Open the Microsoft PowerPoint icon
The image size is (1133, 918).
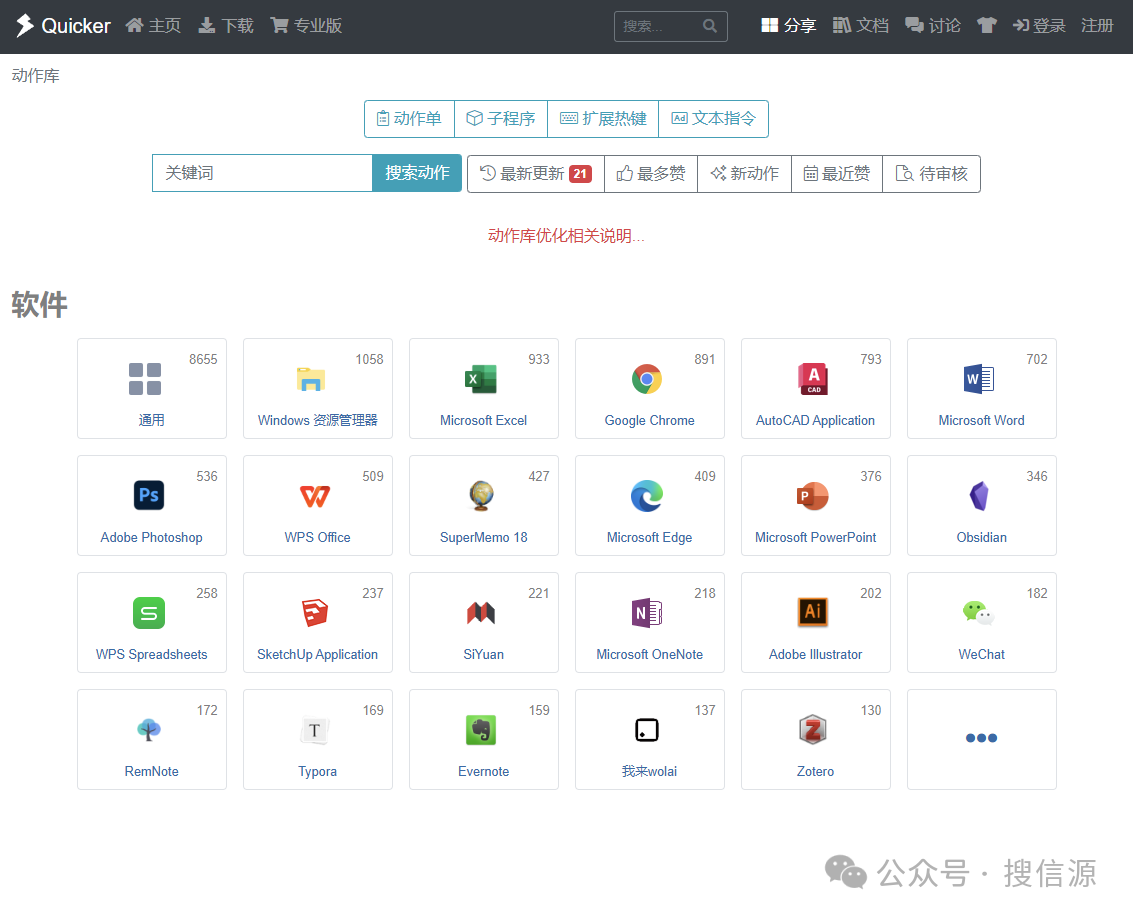813,496
